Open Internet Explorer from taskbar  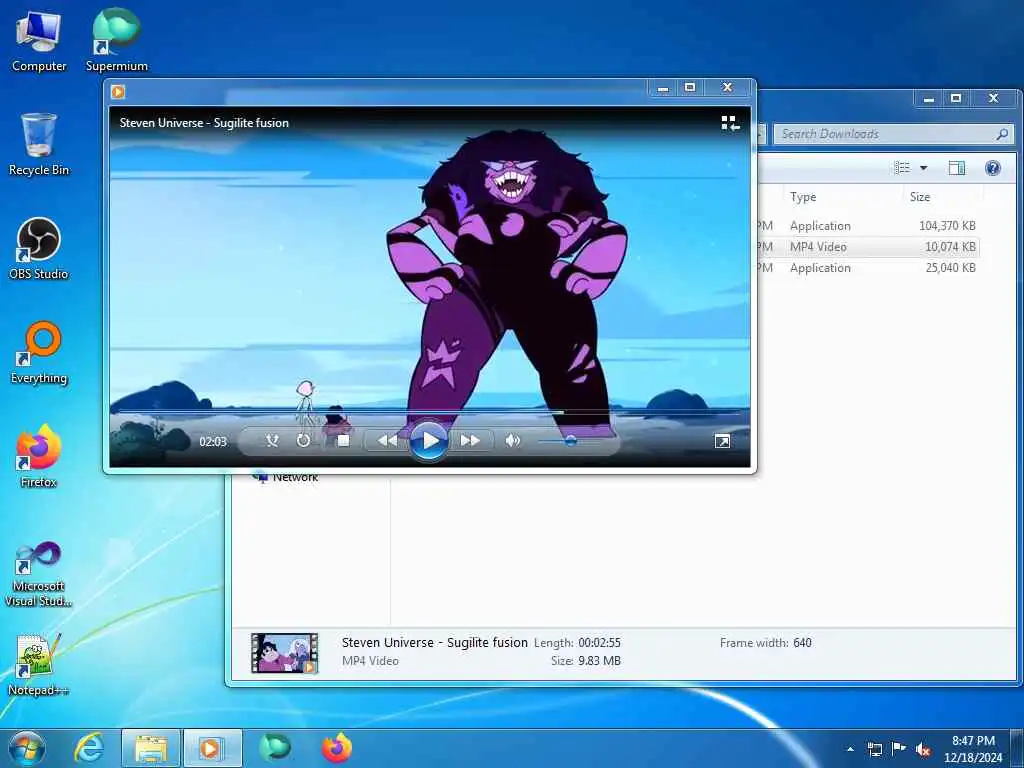(89, 748)
